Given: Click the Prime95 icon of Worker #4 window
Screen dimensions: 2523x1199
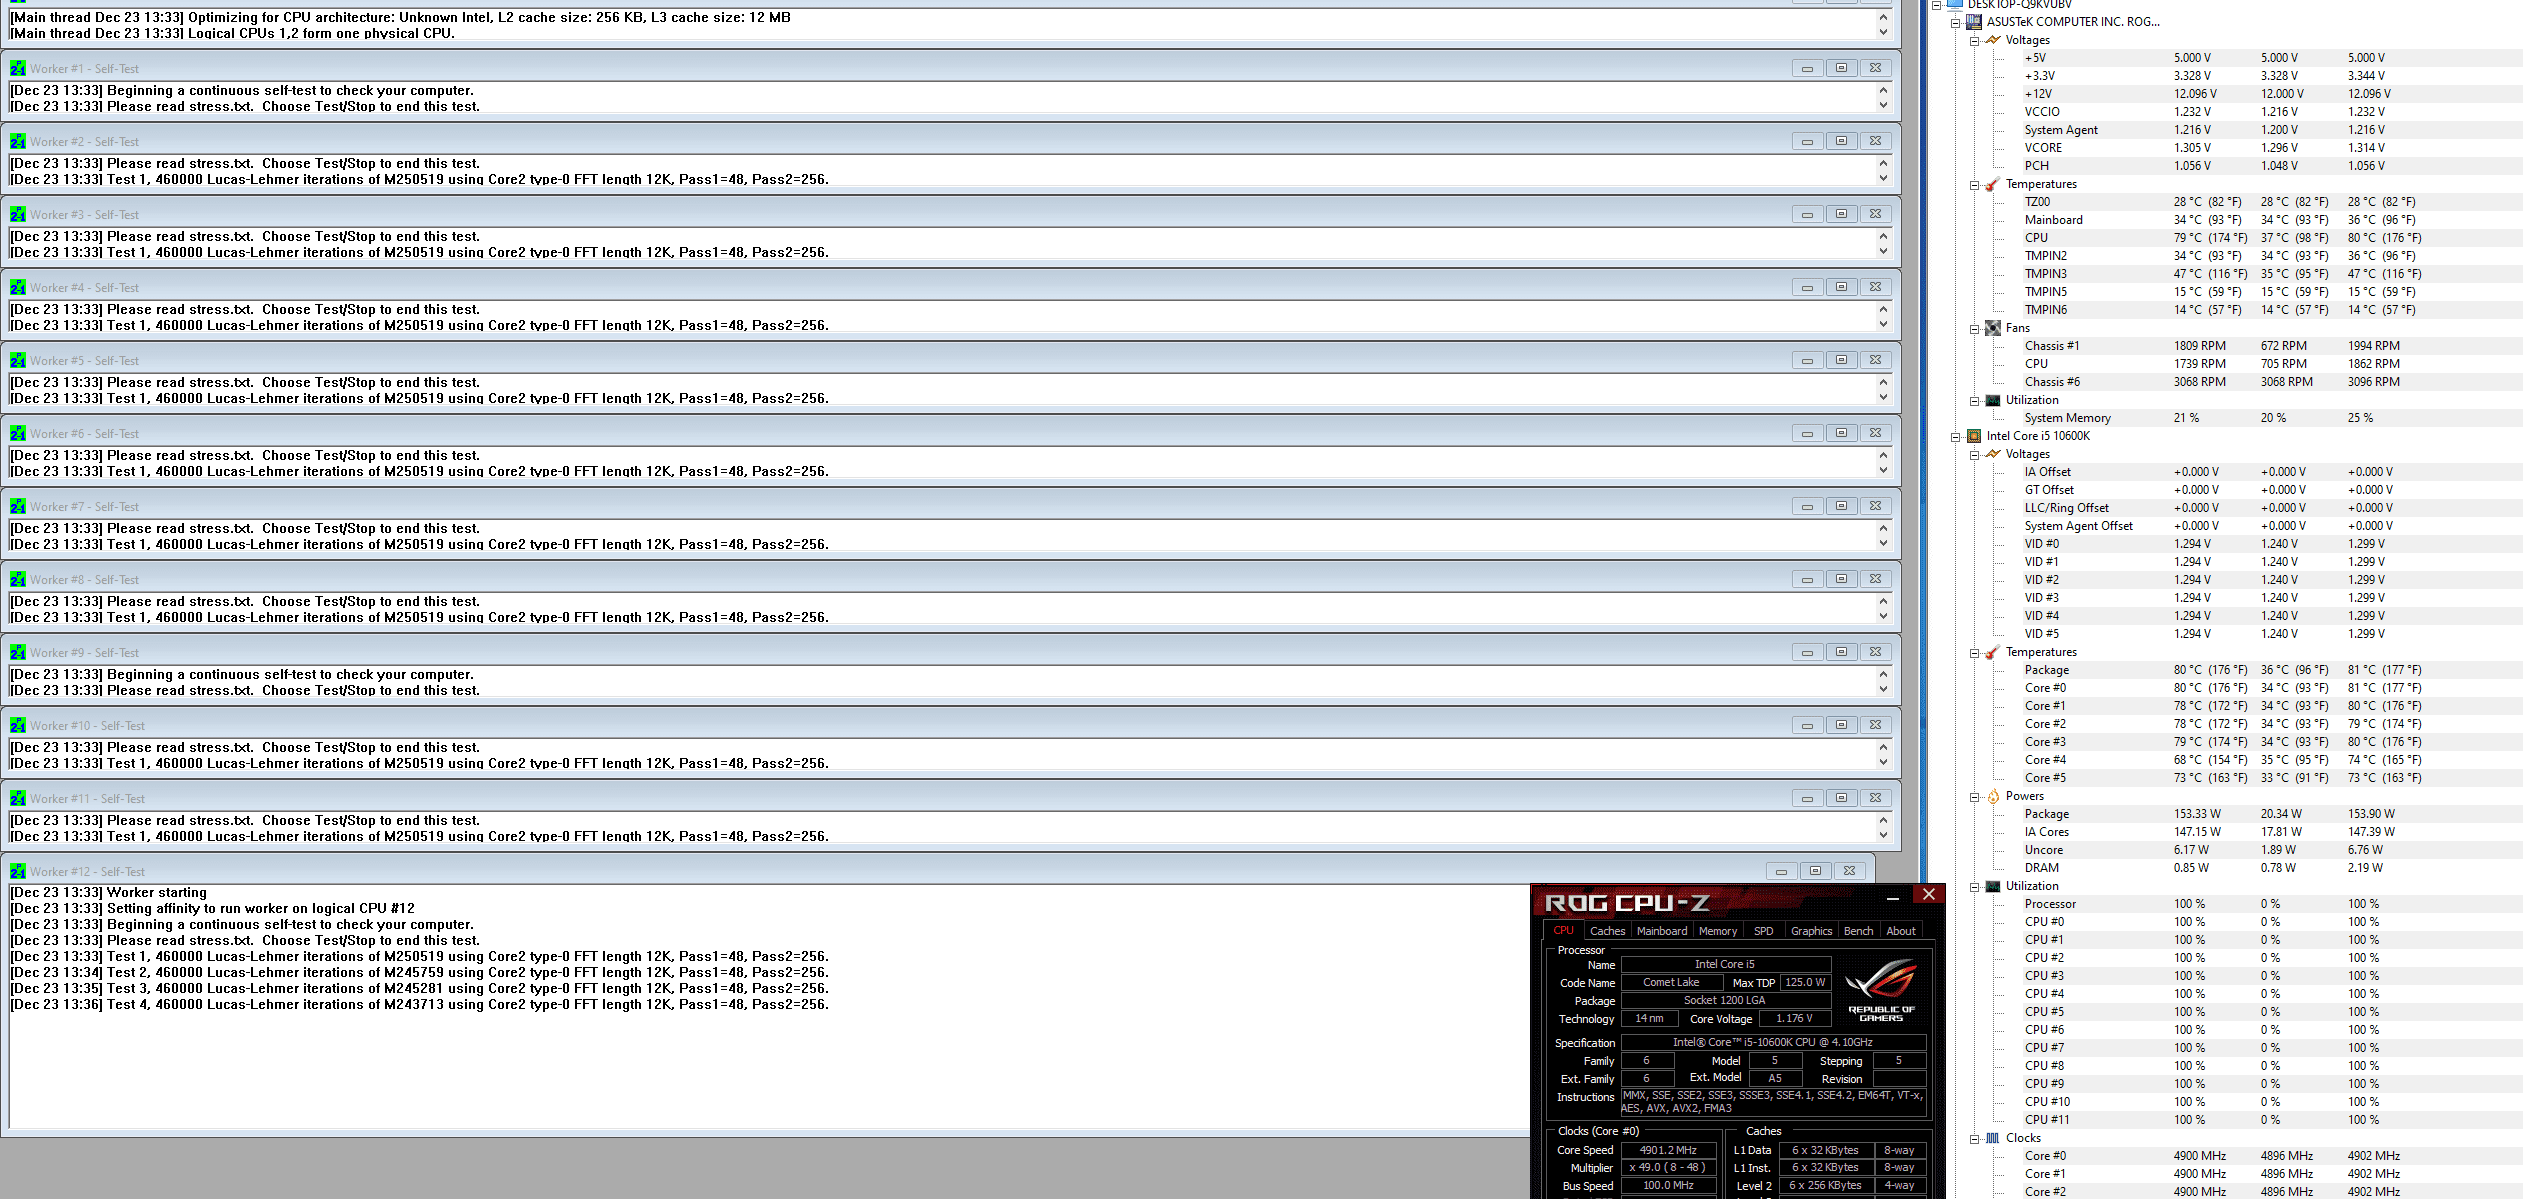Looking at the screenshot, I should (x=18, y=287).
